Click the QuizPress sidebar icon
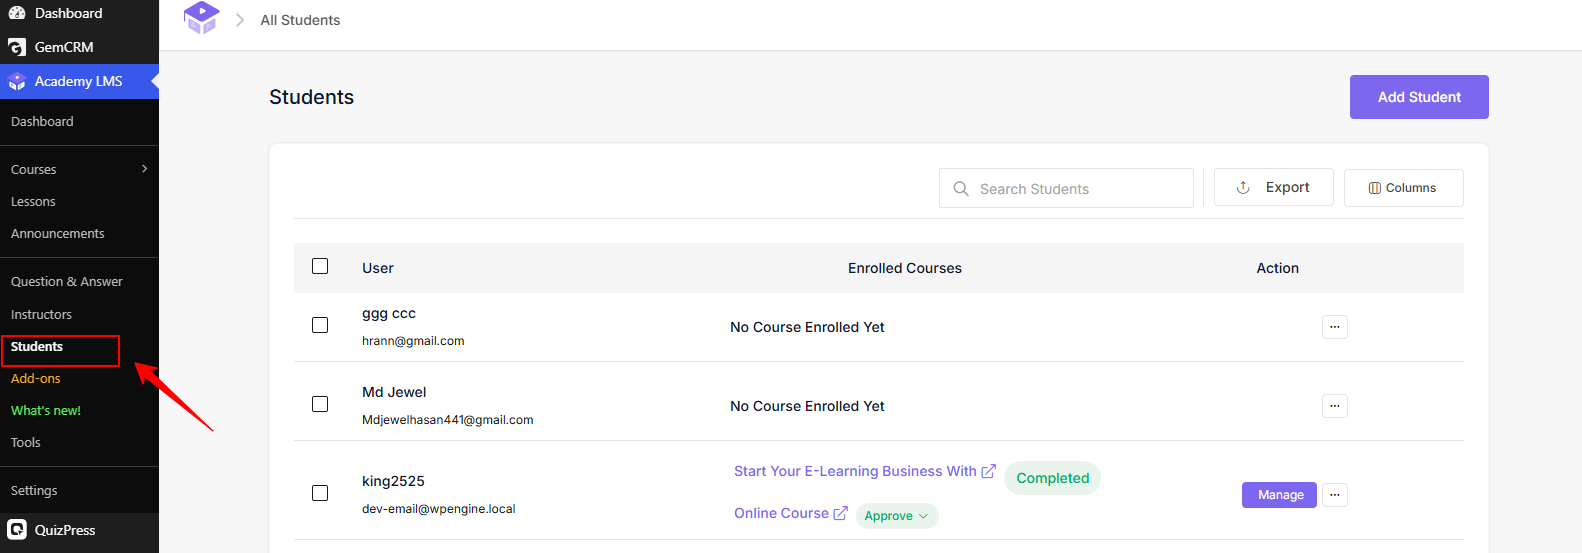 coord(17,530)
